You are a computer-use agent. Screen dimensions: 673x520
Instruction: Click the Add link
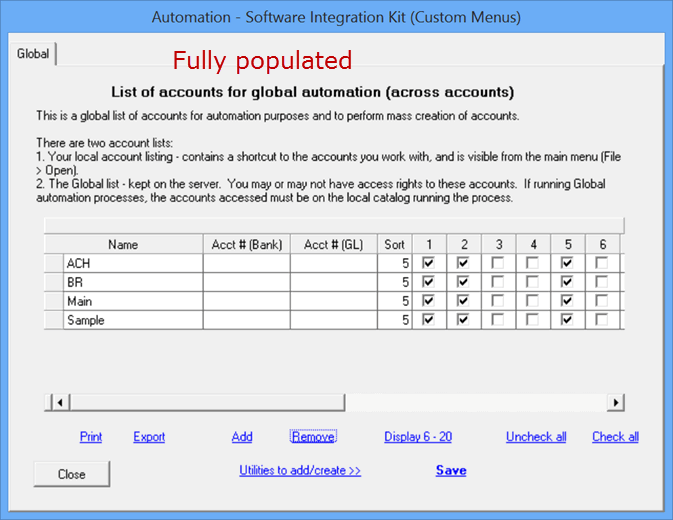tap(242, 437)
